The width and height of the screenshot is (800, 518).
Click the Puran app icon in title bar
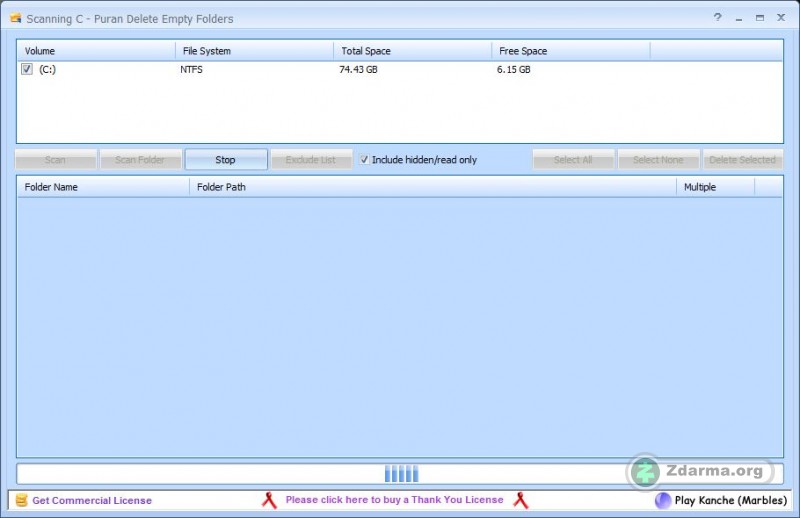[15, 18]
